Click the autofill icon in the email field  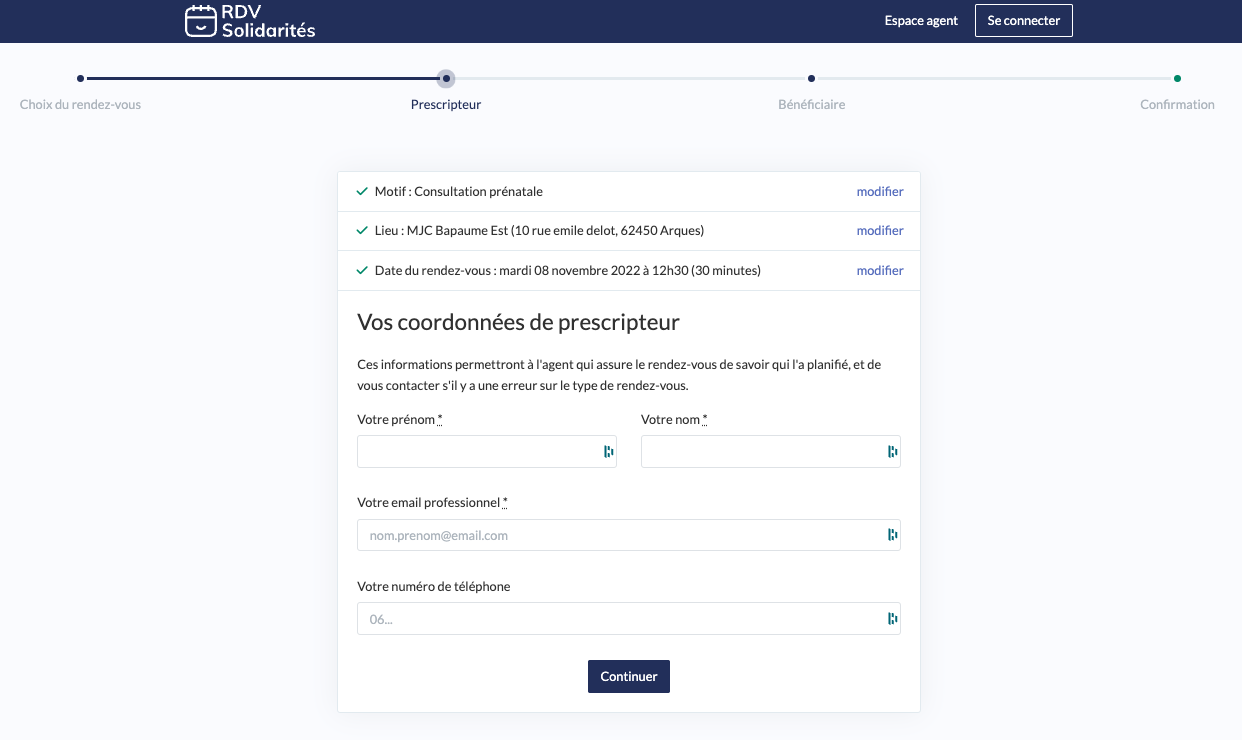coord(892,534)
